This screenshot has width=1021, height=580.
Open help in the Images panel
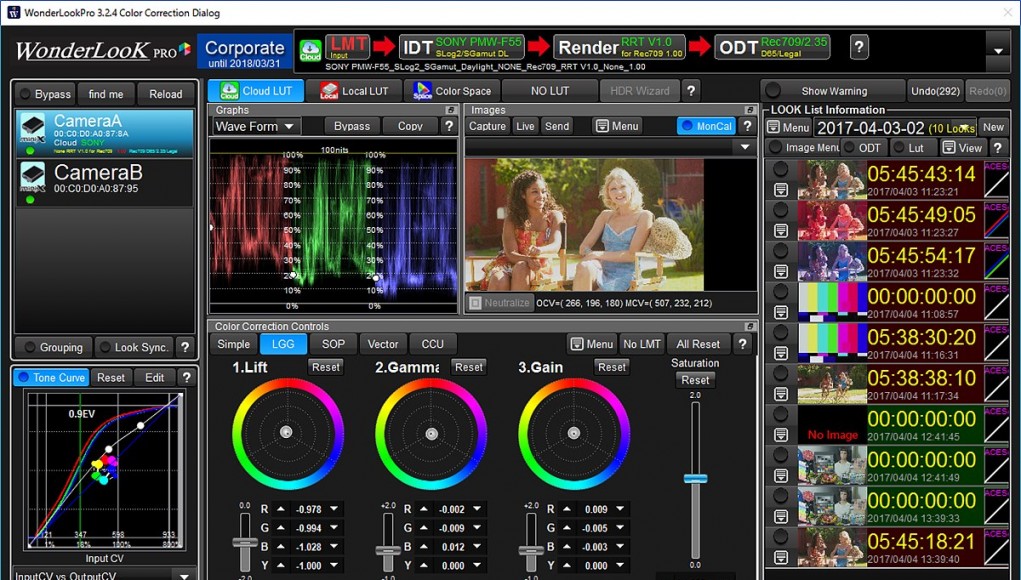coord(748,126)
